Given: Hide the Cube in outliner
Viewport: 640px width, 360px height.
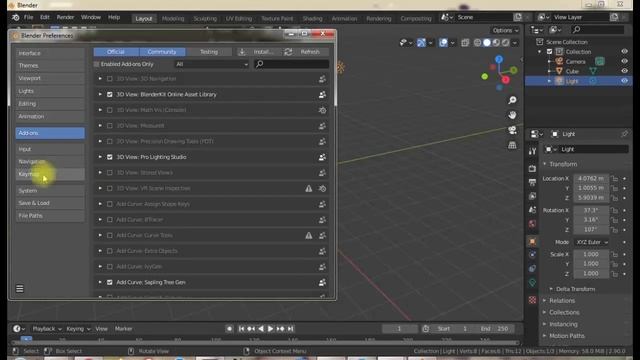Looking at the screenshot, I should [624, 71].
